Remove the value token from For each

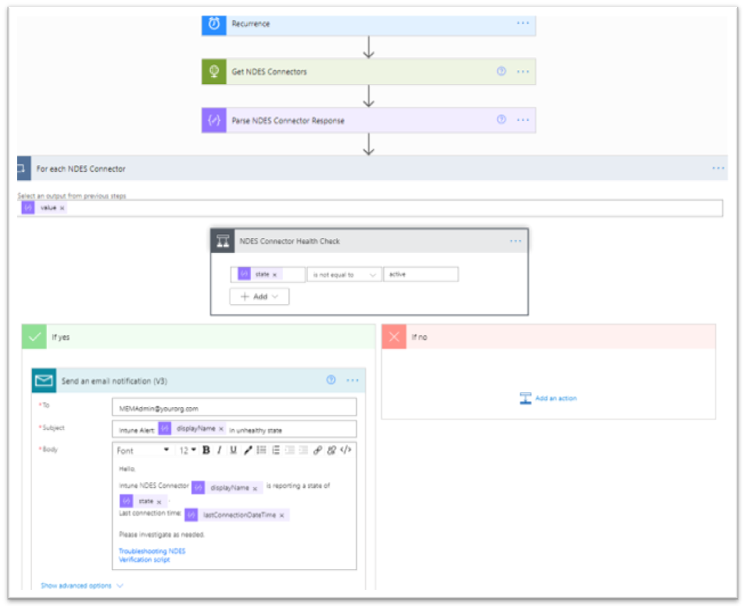click(x=62, y=208)
